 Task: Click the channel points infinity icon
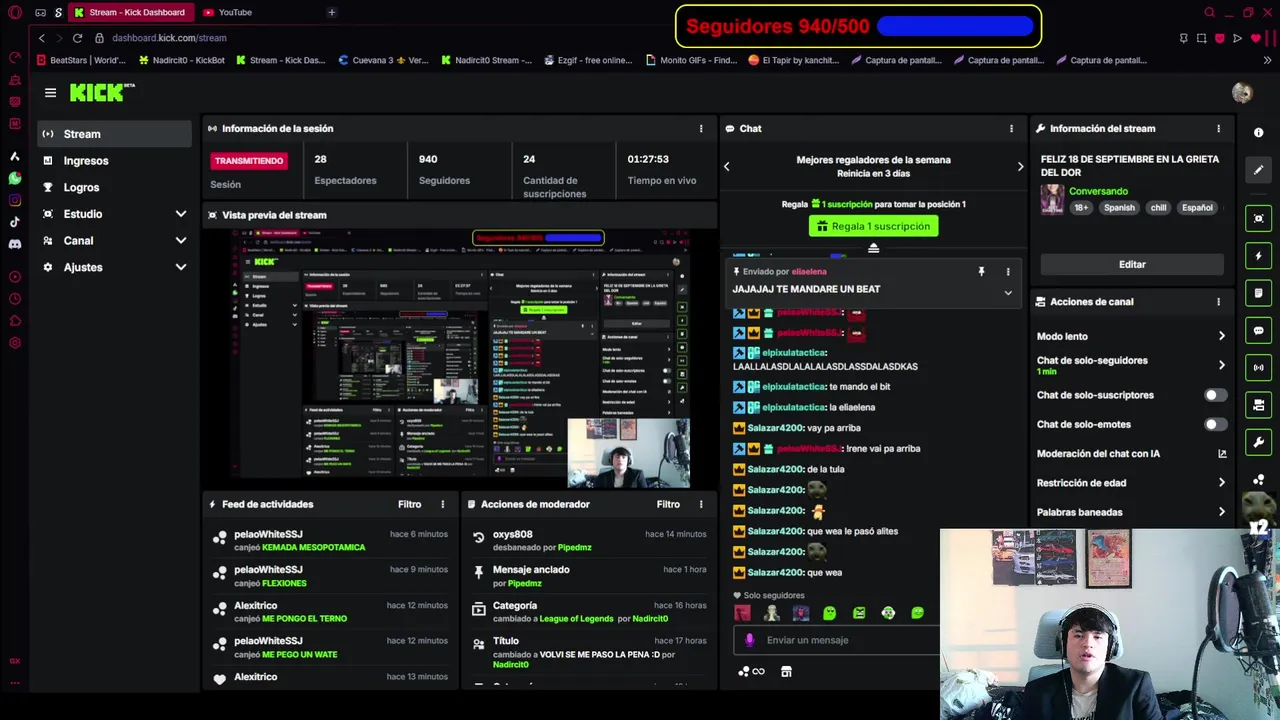click(x=752, y=672)
